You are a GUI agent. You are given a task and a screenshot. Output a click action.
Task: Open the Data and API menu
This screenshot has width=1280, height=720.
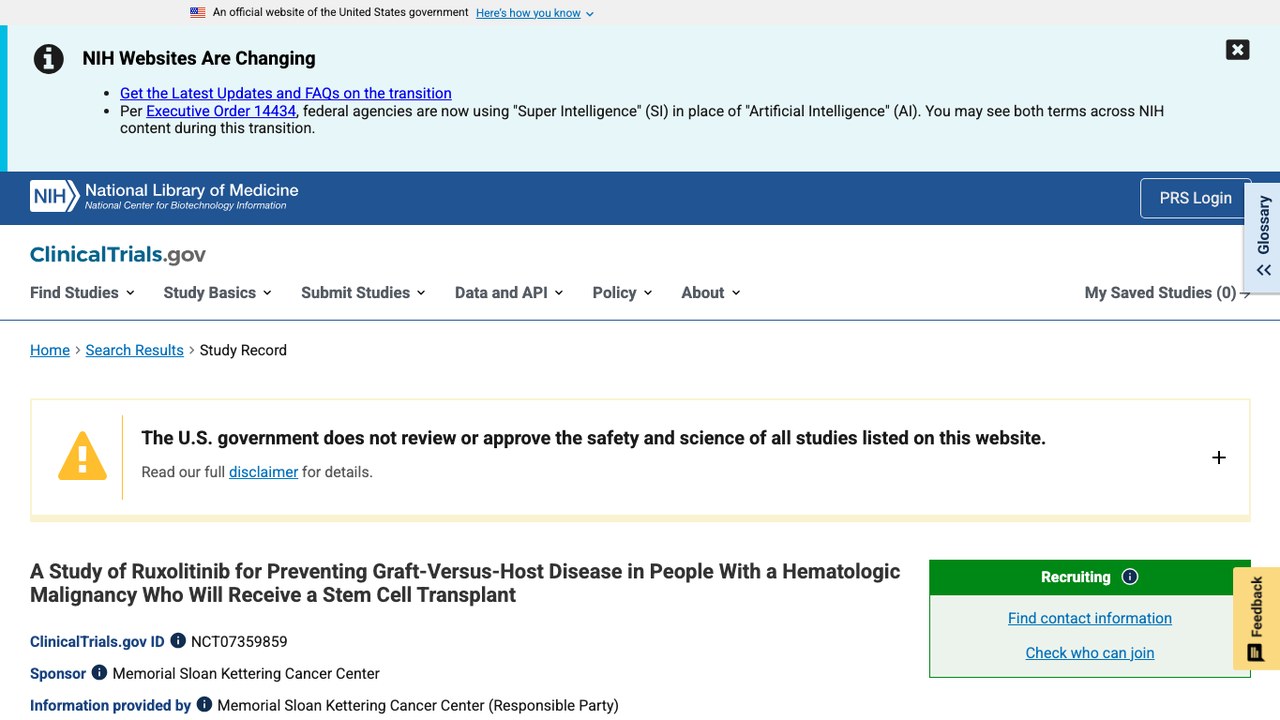tap(509, 292)
